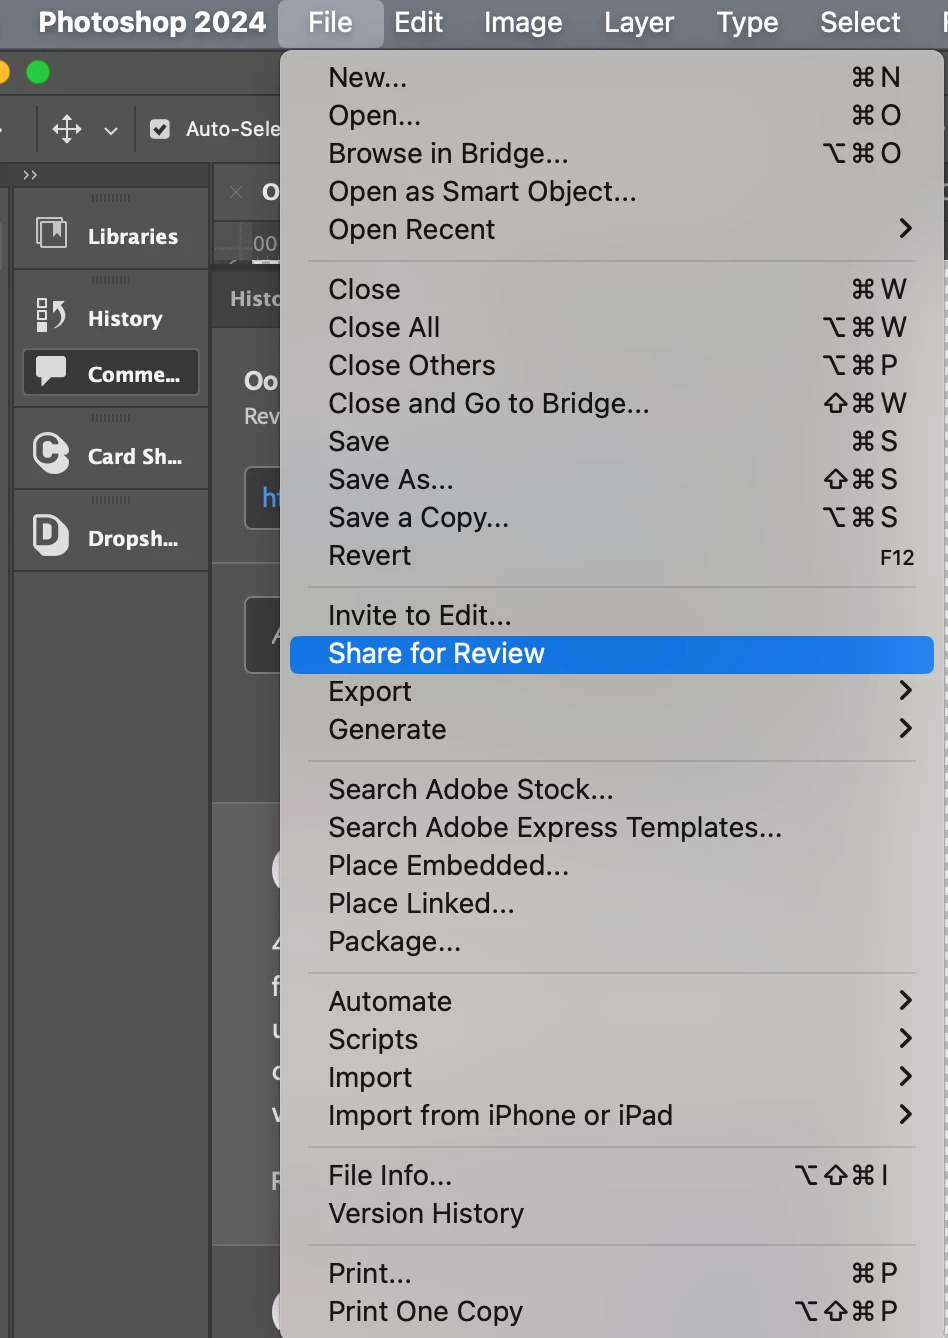
Task: Choose File Info...
Action: click(x=611, y=1175)
